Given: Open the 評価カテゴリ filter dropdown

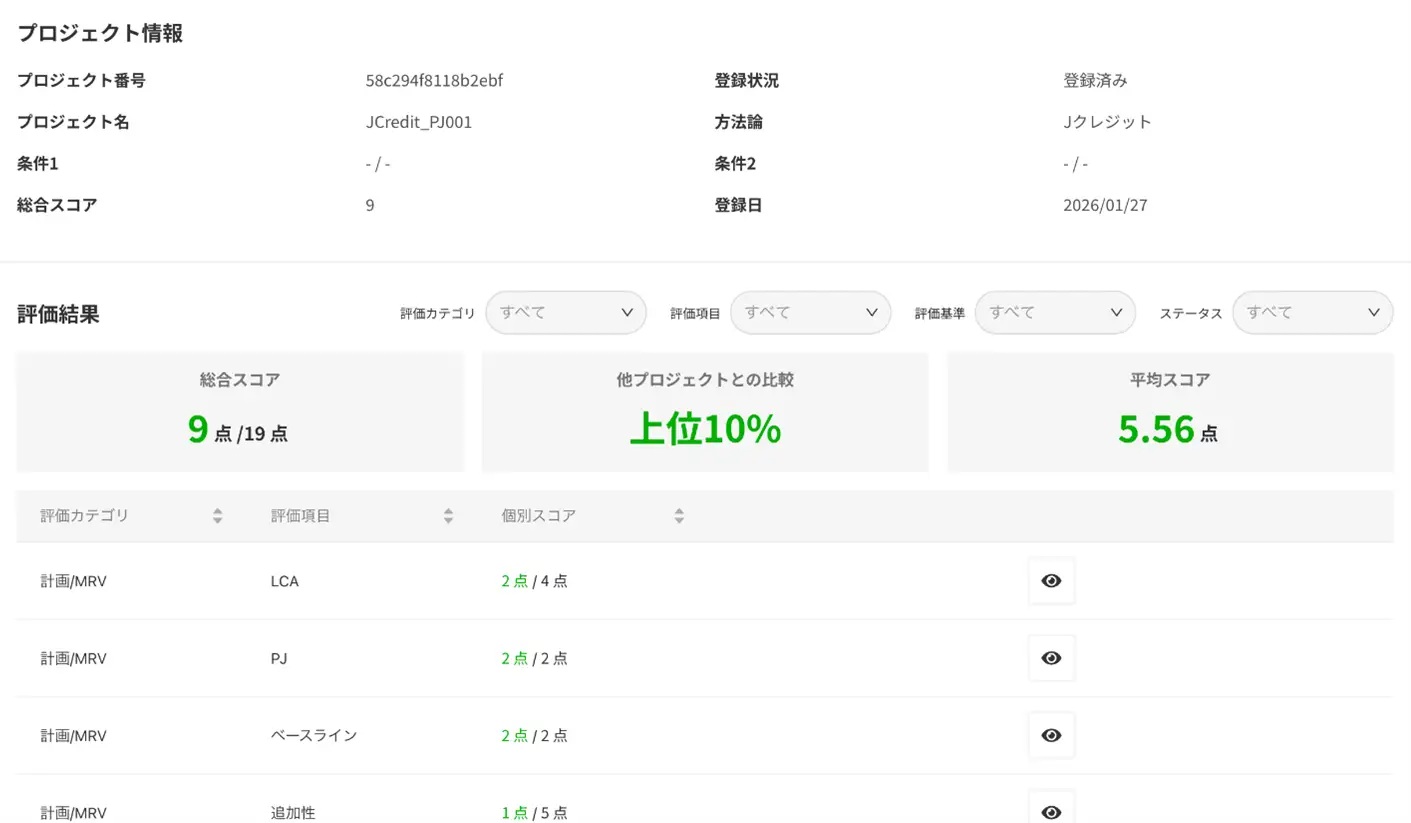Looking at the screenshot, I should click(x=566, y=312).
